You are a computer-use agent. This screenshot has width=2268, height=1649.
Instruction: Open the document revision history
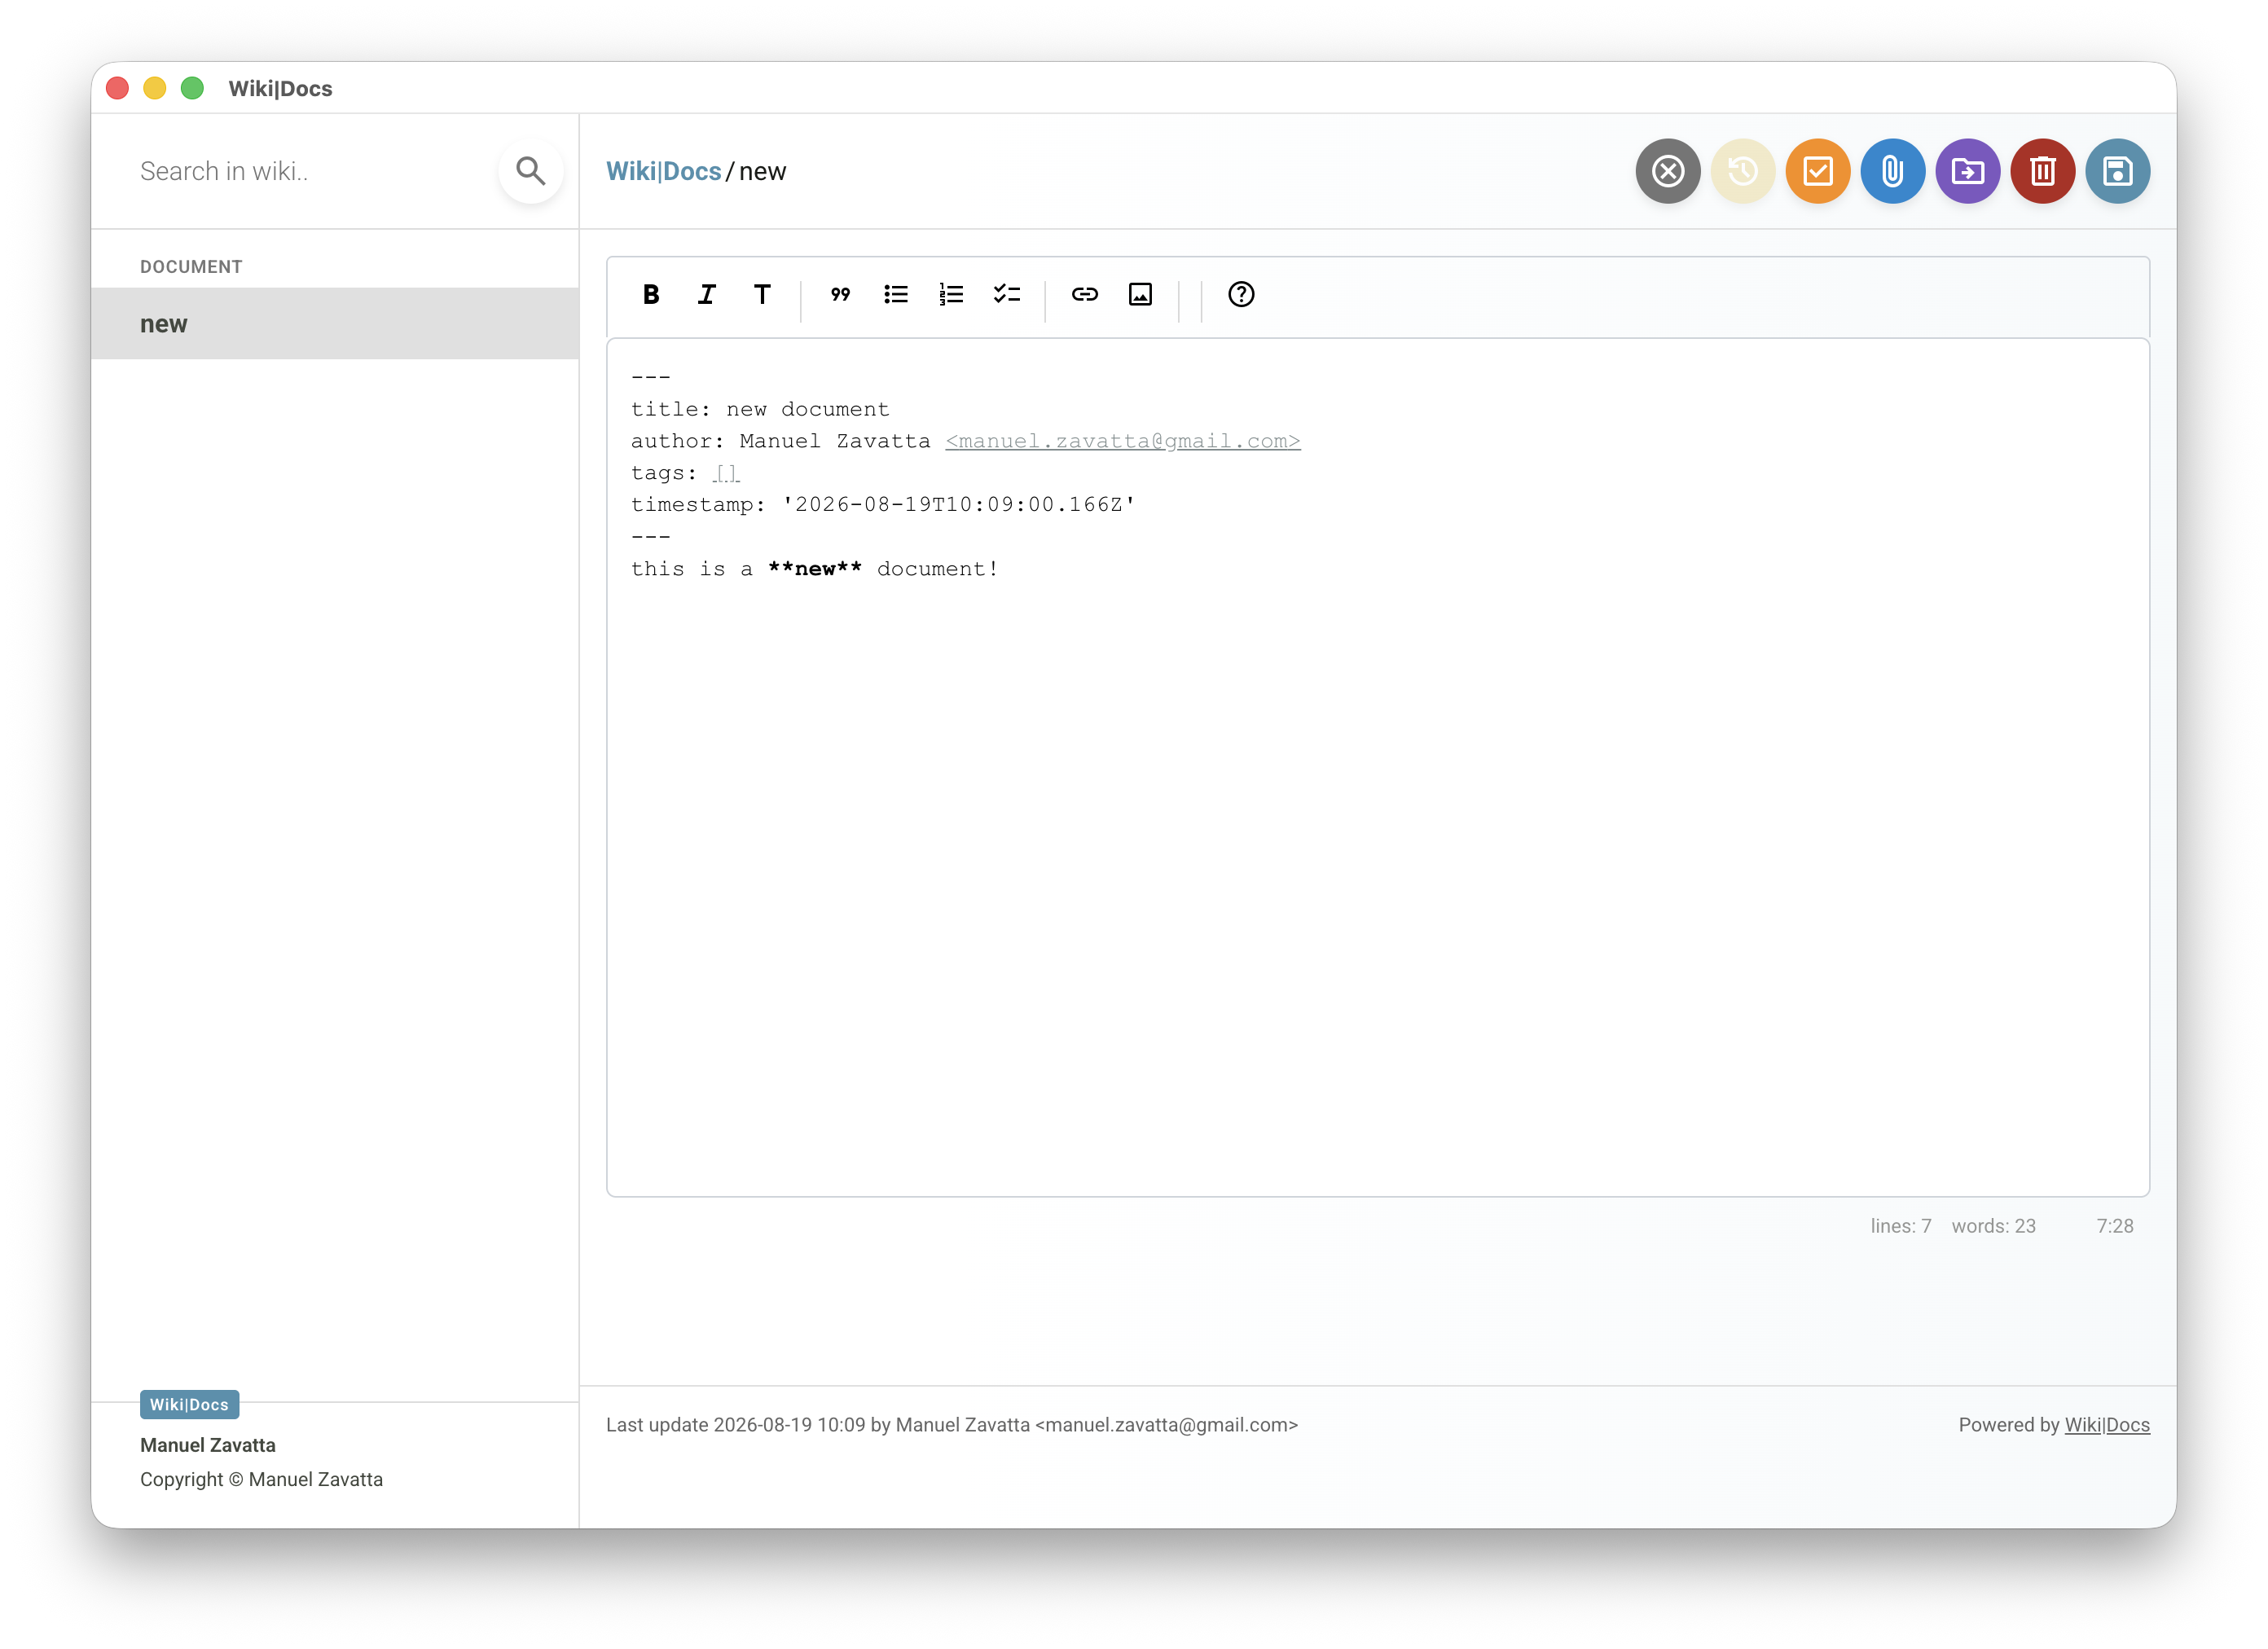(x=1743, y=171)
